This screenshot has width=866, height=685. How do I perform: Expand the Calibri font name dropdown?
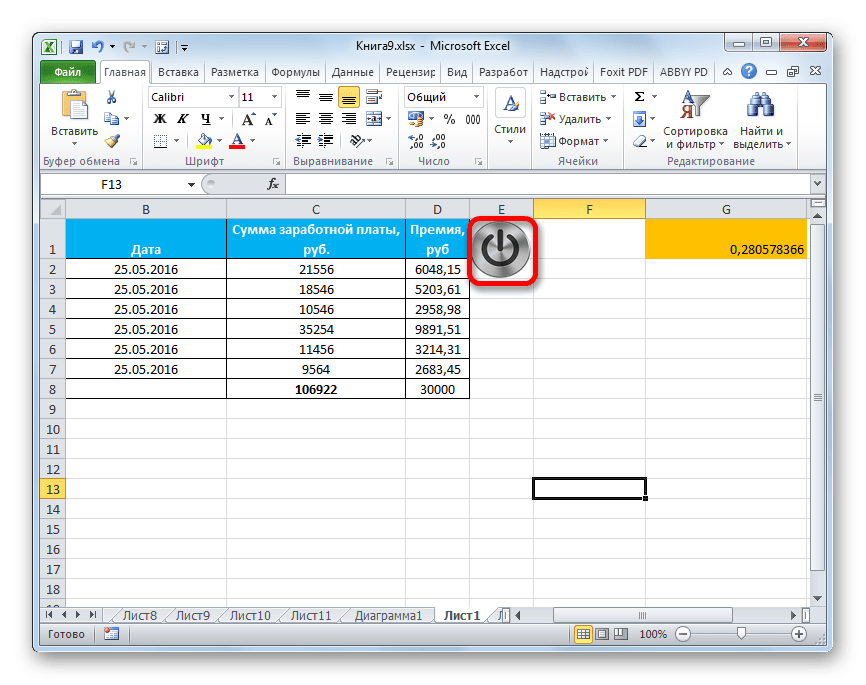(x=230, y=97)
